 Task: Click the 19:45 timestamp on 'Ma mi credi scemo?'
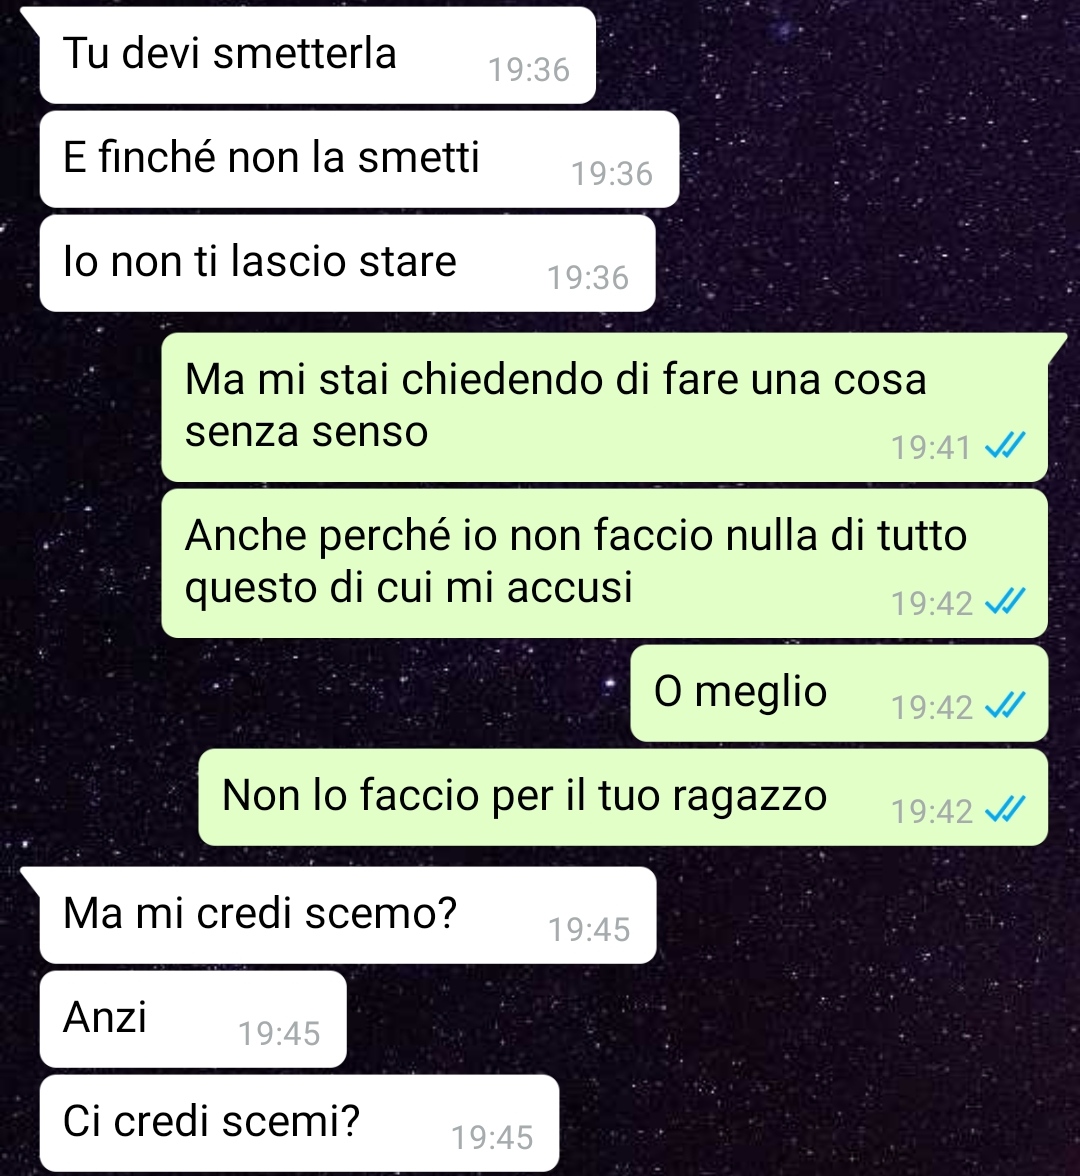[x=590, y=930]
